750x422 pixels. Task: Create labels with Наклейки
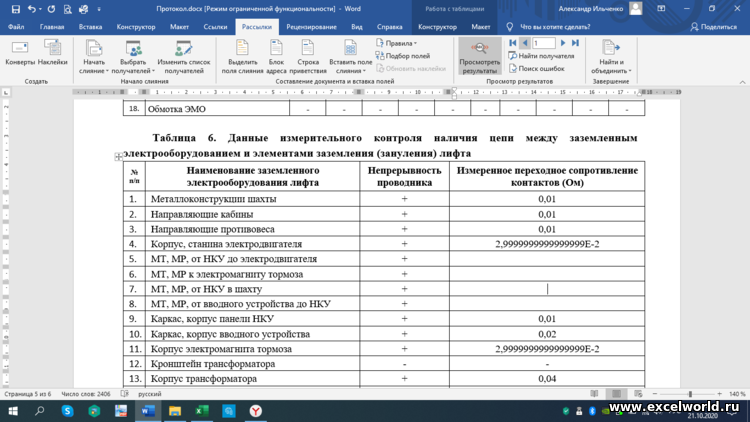53,53
